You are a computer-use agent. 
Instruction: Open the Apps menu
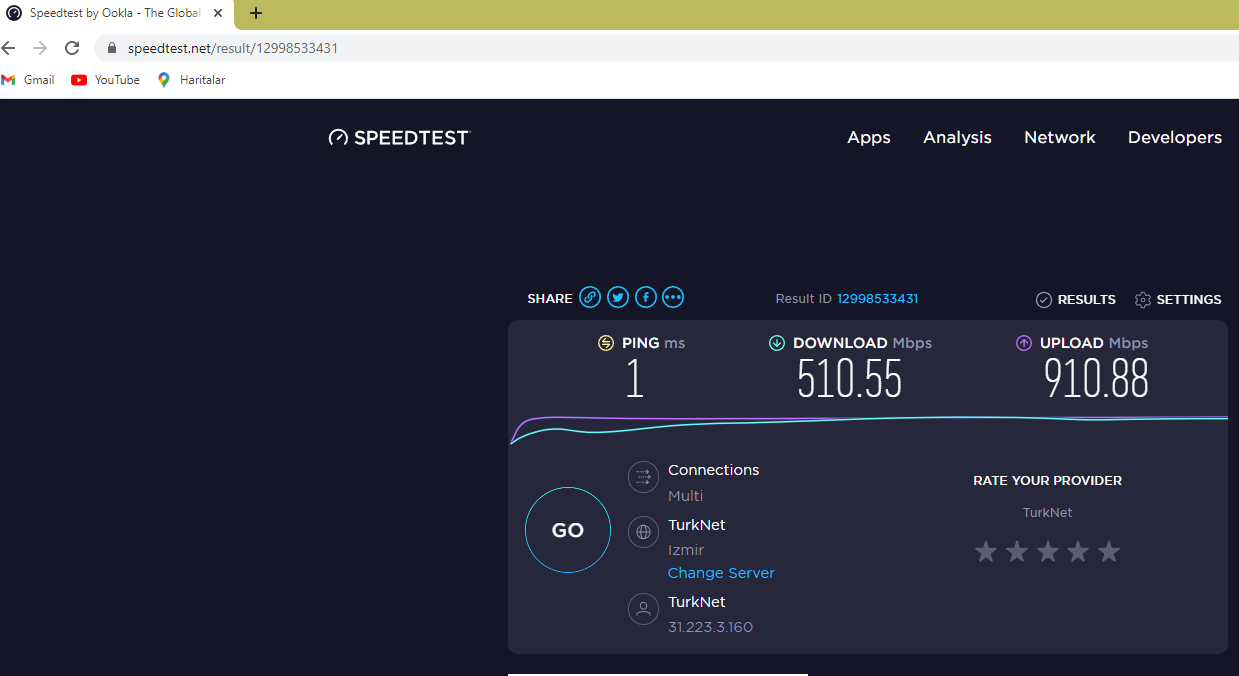[x=869, y=138]
